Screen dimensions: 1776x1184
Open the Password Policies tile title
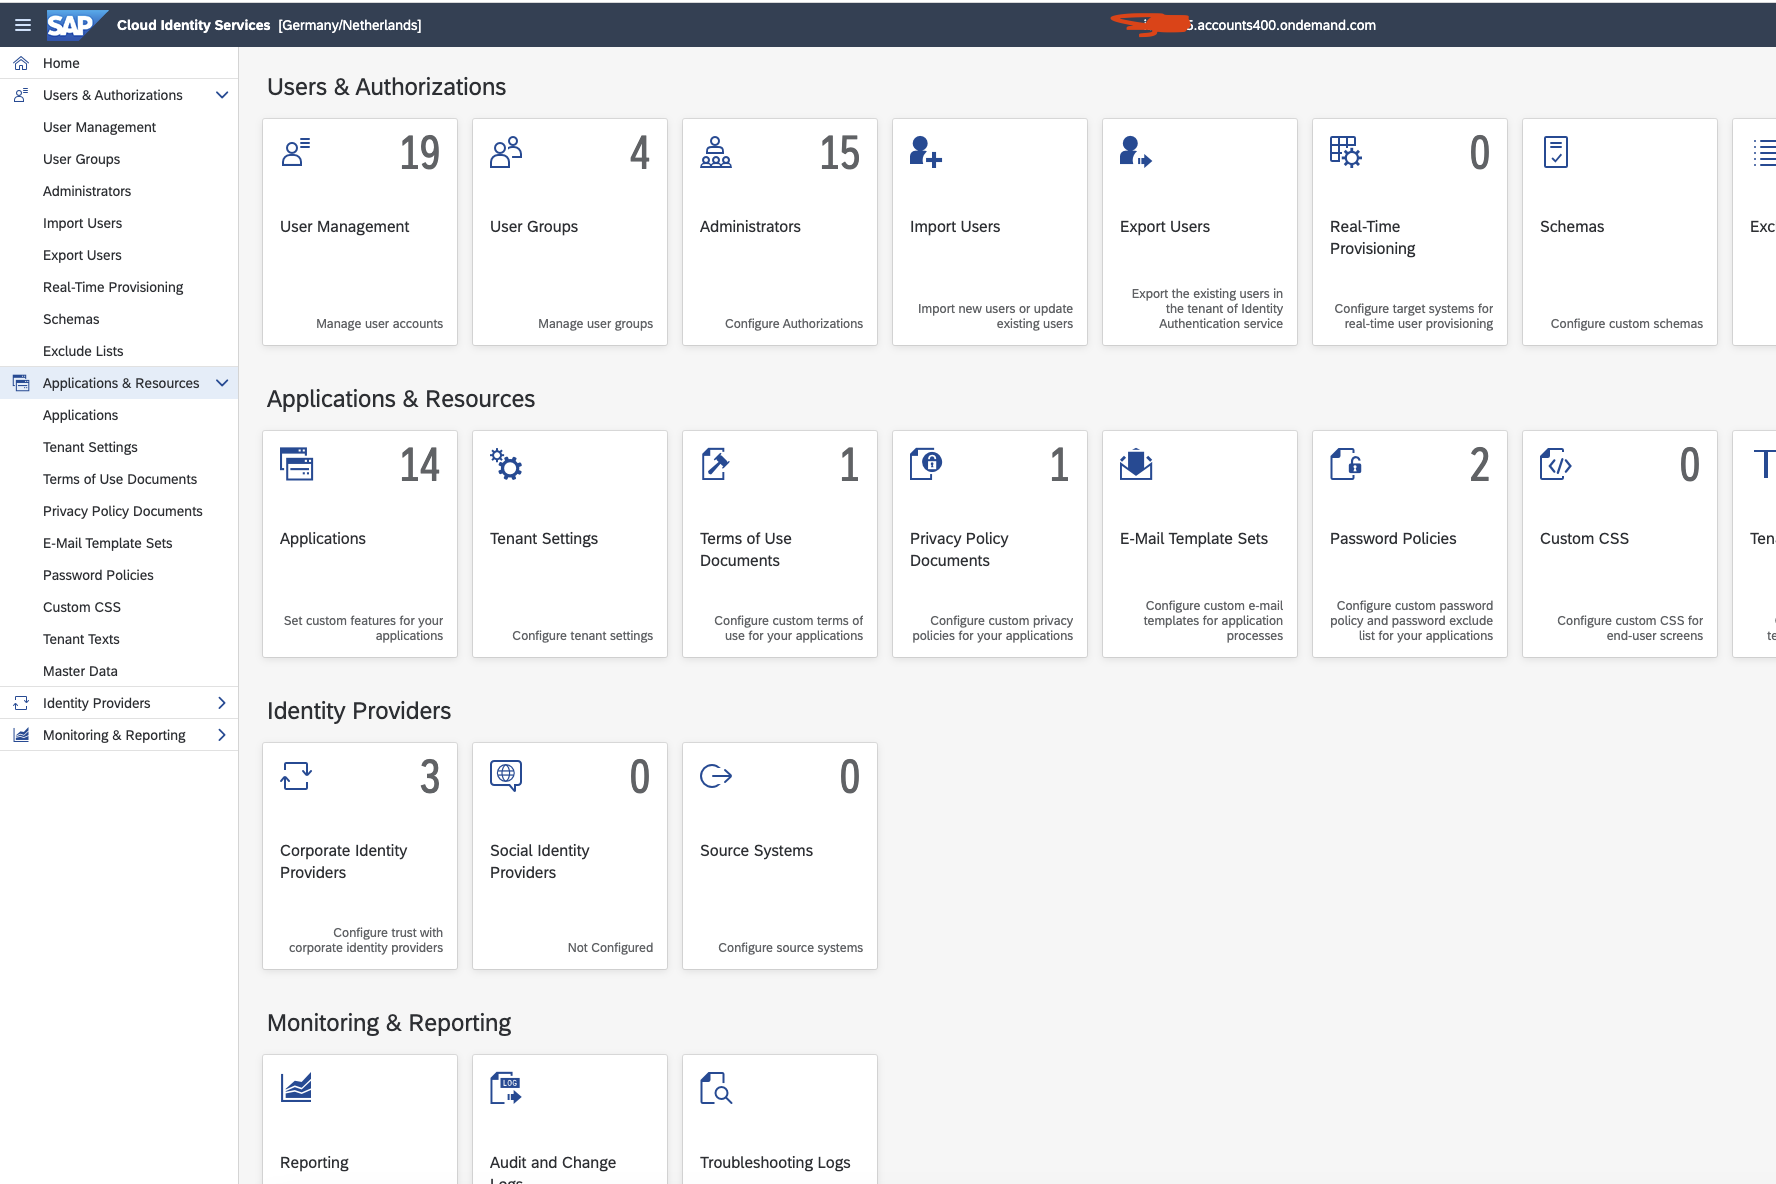pyautogui.click(x=1393, y=539)
